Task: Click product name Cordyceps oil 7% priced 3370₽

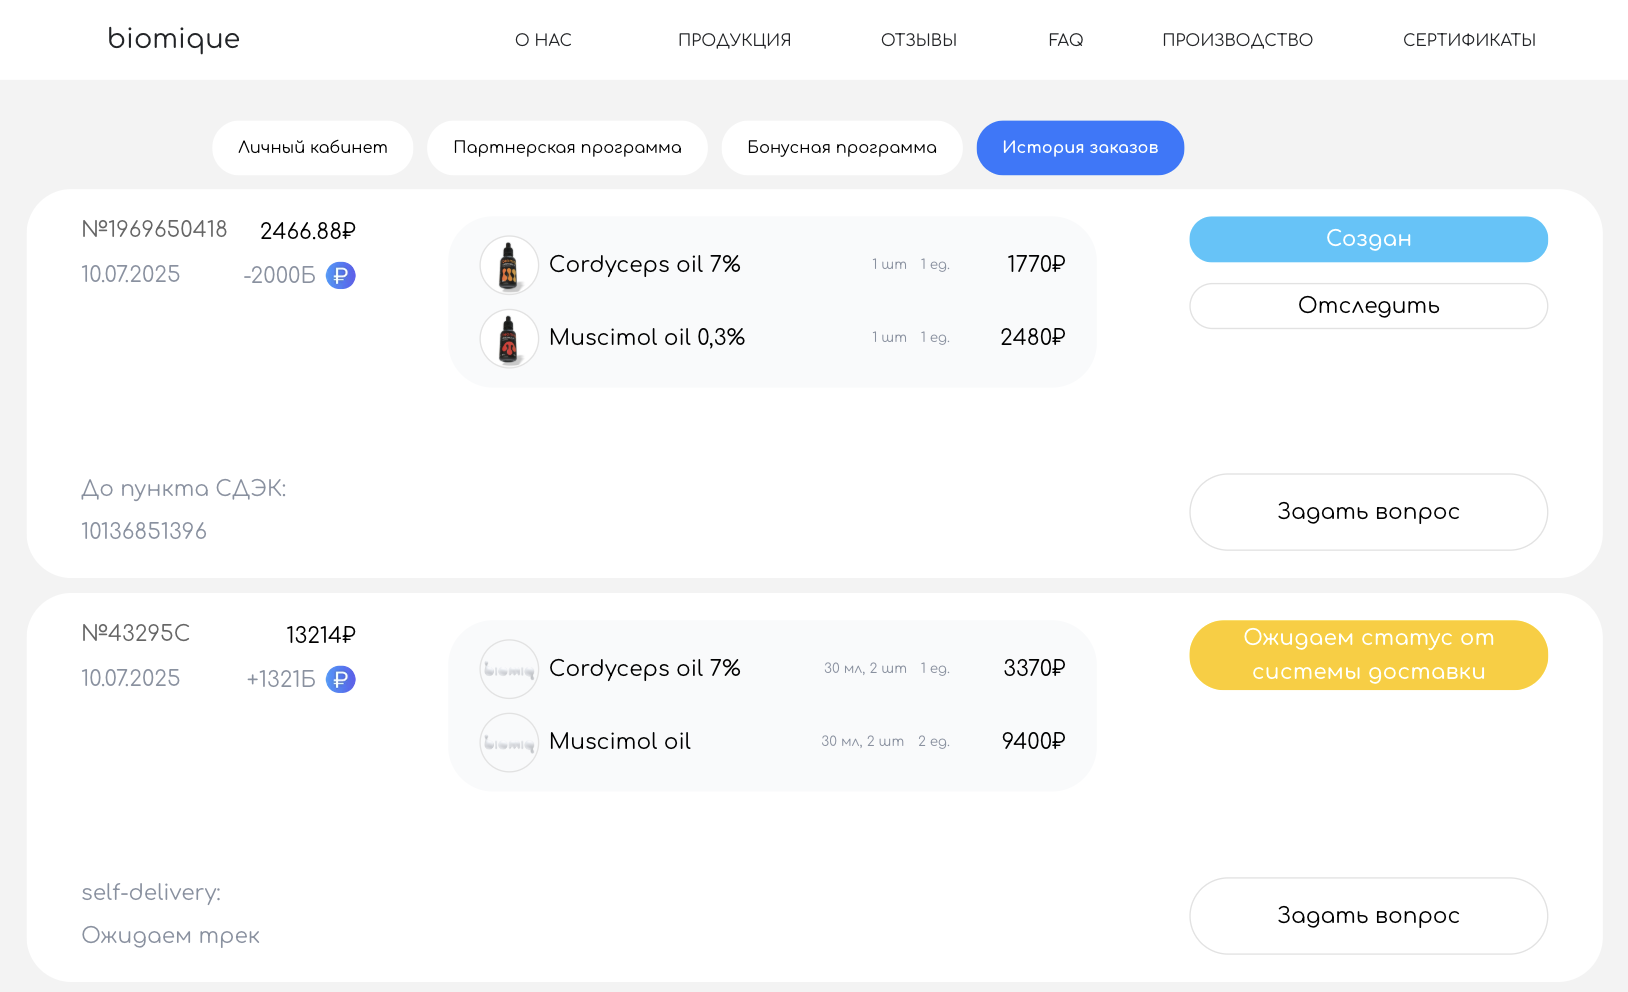Action: tap(645, 668)
